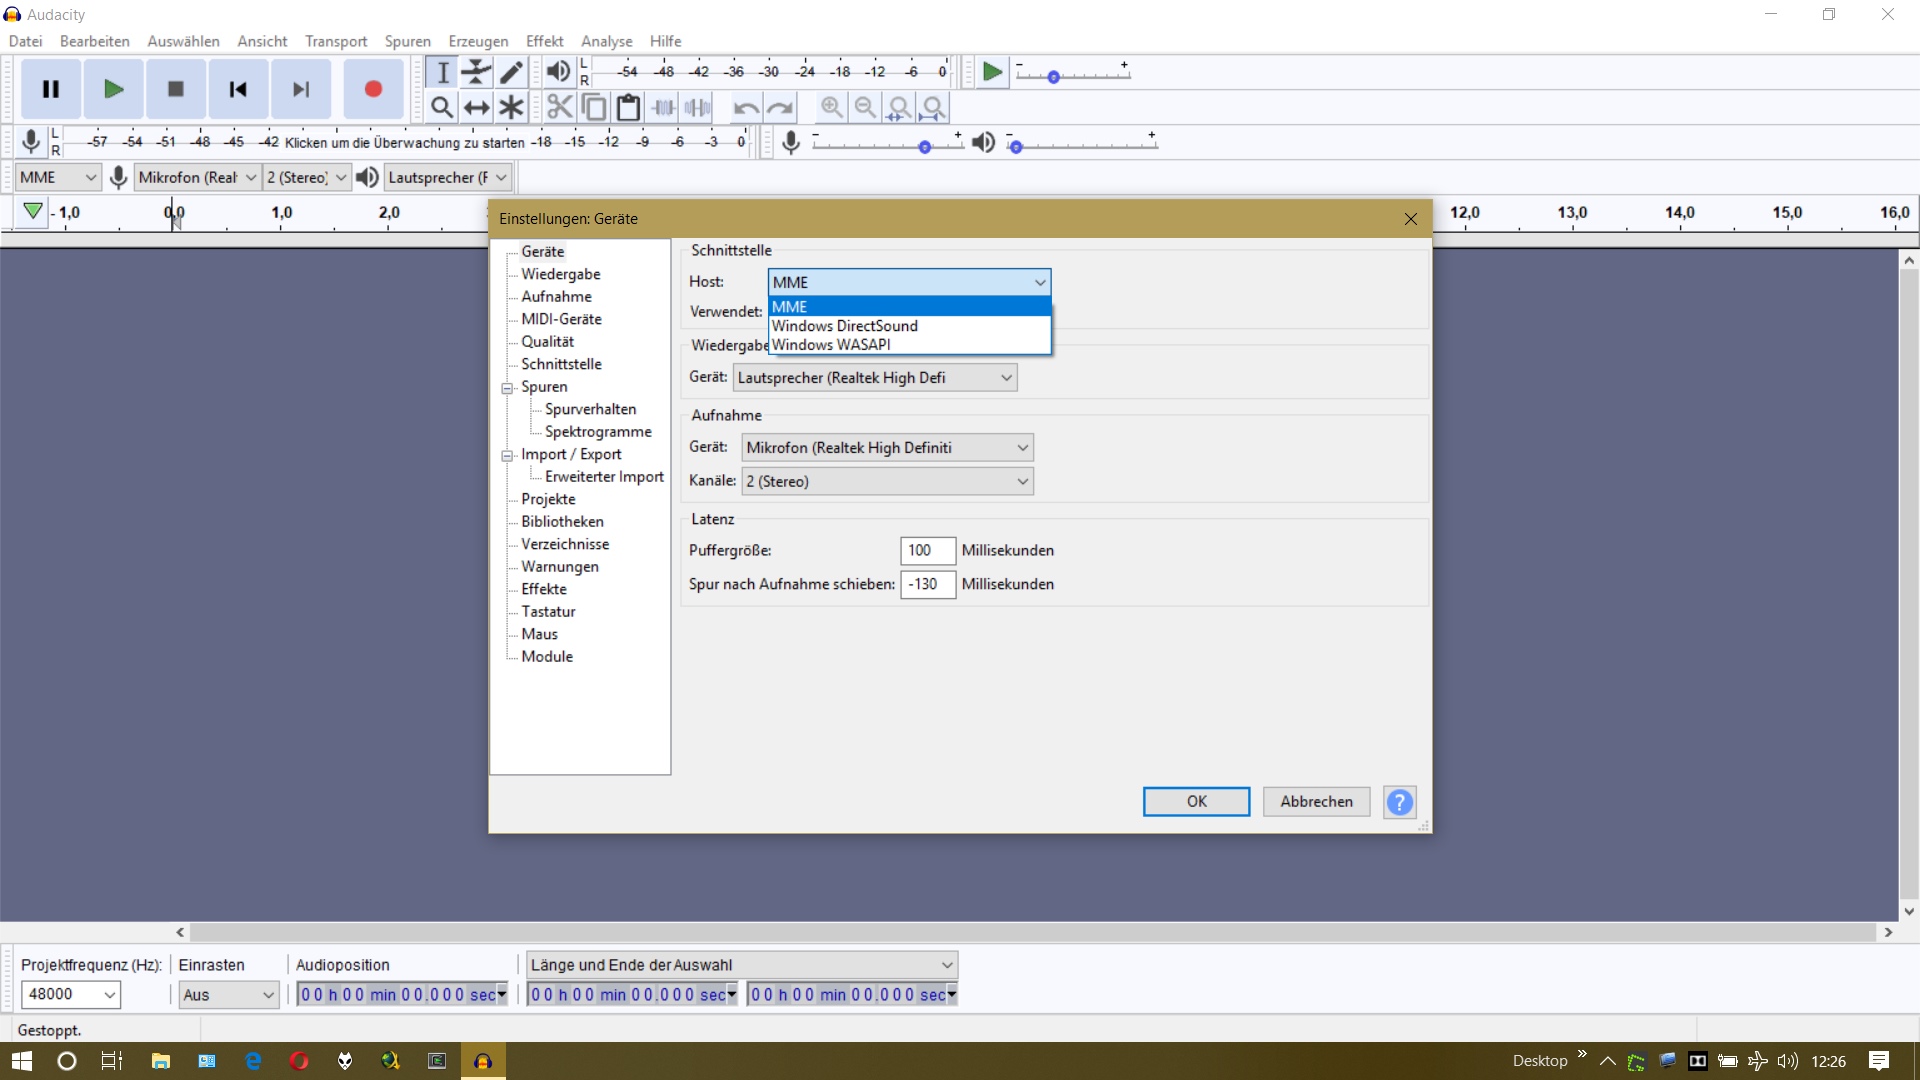The height and width of the screenshot is (1080, 1920).
Task: Click the Zoom In magnifier icon
Action: click(831, 107)
